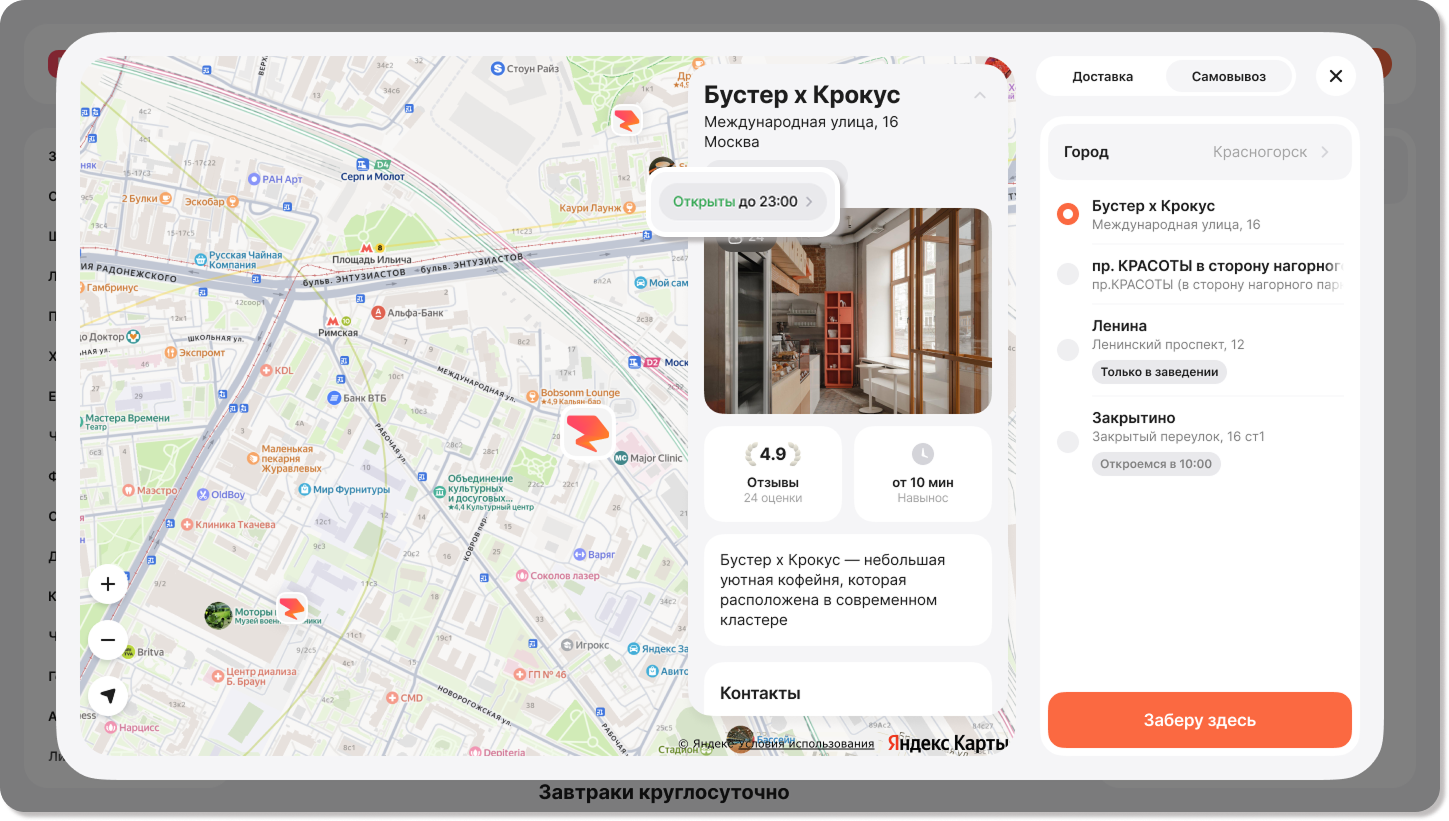Choose the Закрытино location radio button
Viewport: 1449px width, 821px height.
point(1068,442)
